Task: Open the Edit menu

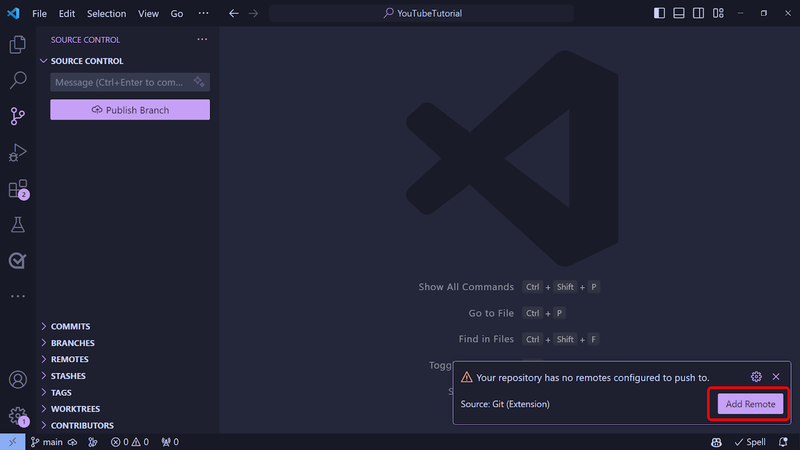Action: coord(67,13)
